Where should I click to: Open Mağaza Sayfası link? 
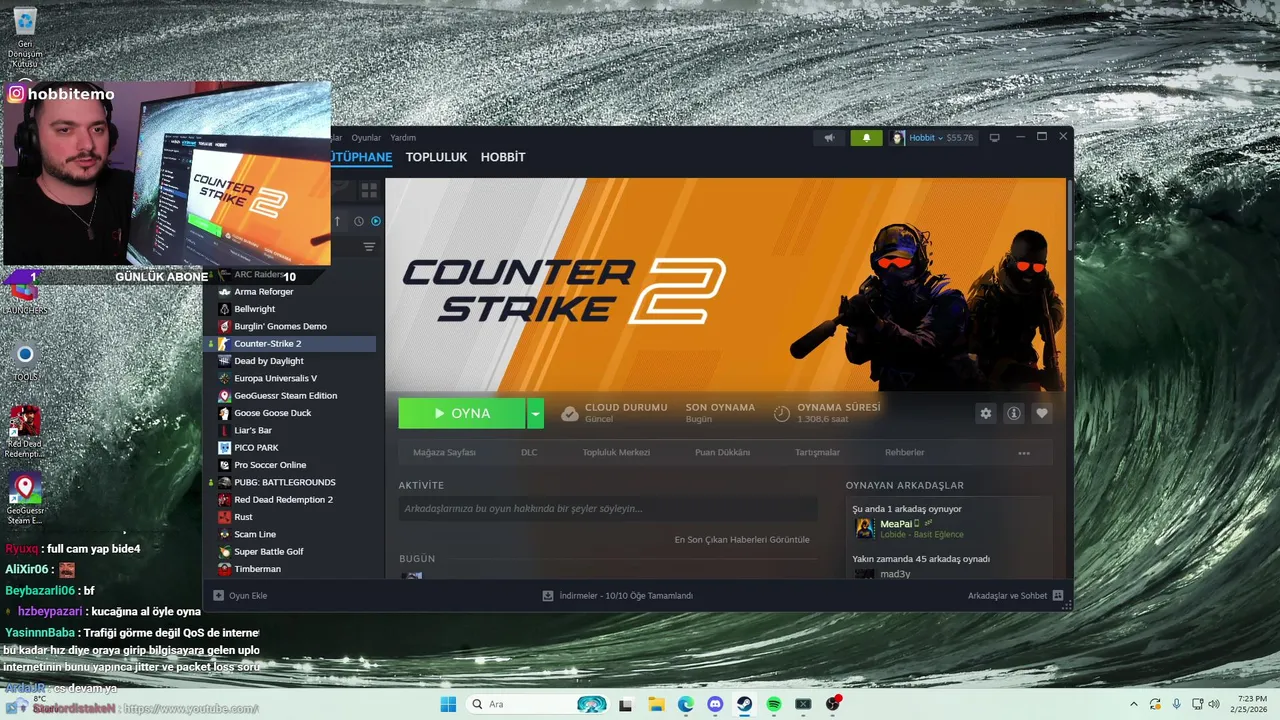(x=444, y=453)
